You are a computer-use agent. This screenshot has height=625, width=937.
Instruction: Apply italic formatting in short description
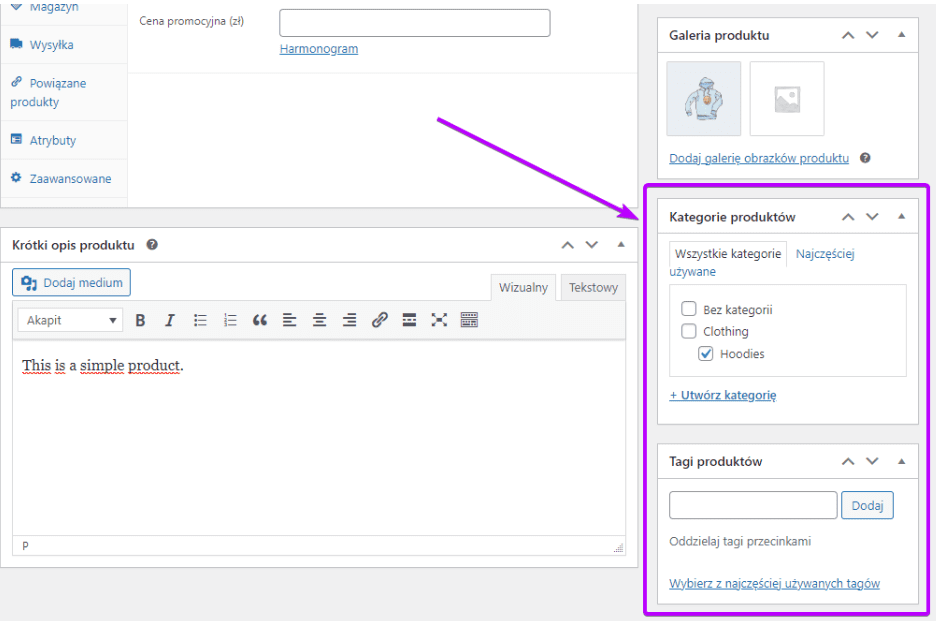[x=170, y=320]
